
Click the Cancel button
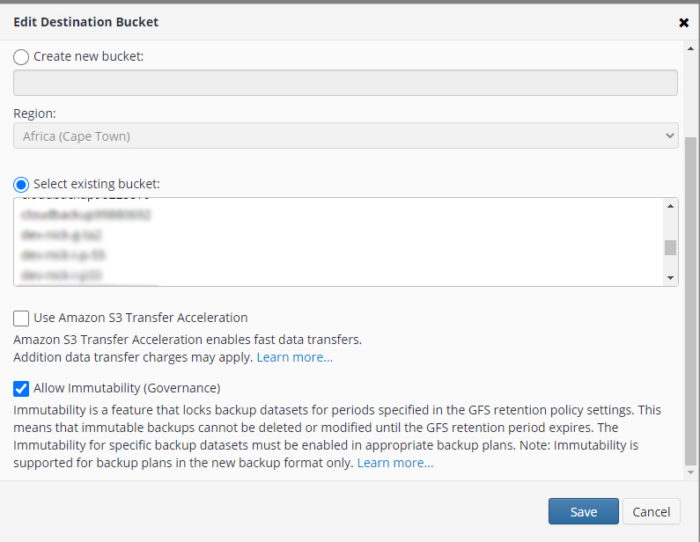click(x=651, y=512)
